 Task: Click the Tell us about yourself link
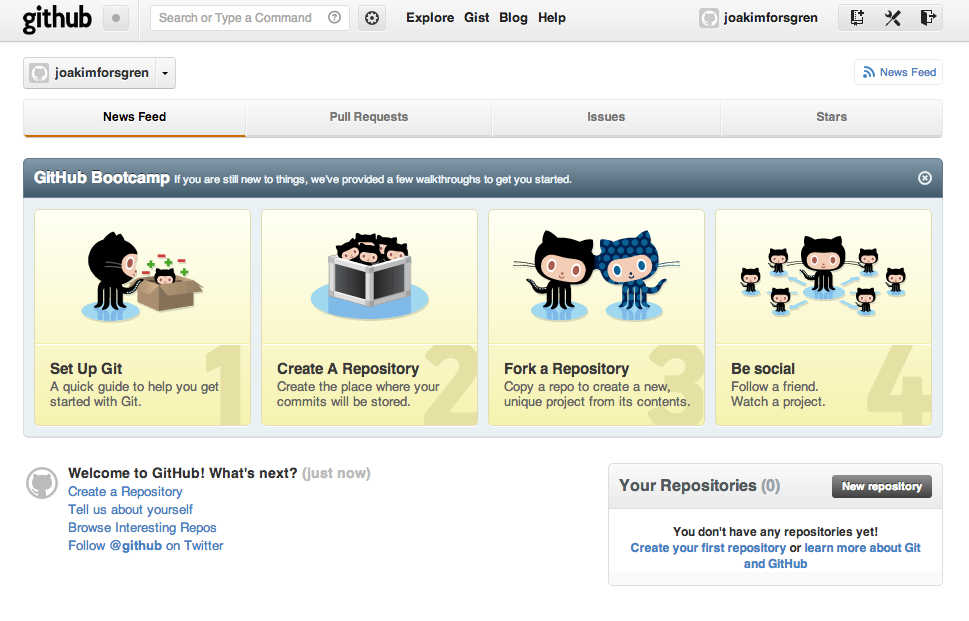(130, 510)
